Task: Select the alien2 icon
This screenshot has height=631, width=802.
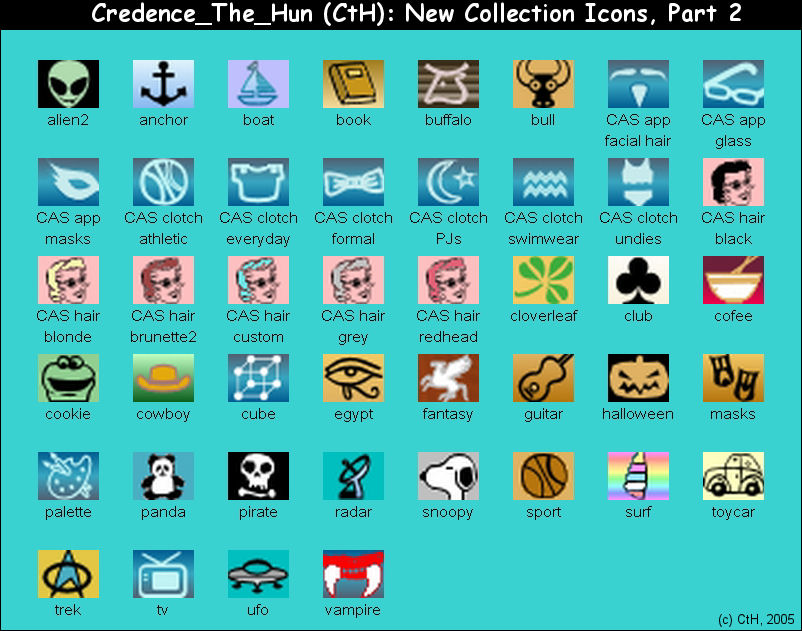Action: 68,83
